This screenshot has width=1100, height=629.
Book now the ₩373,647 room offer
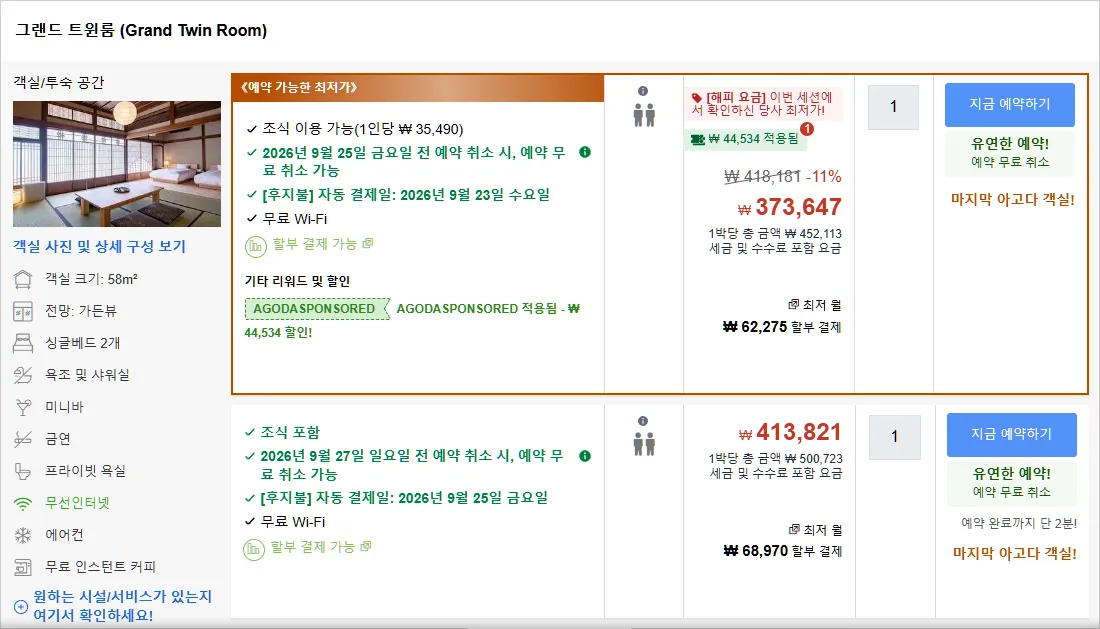[1010, 104]
